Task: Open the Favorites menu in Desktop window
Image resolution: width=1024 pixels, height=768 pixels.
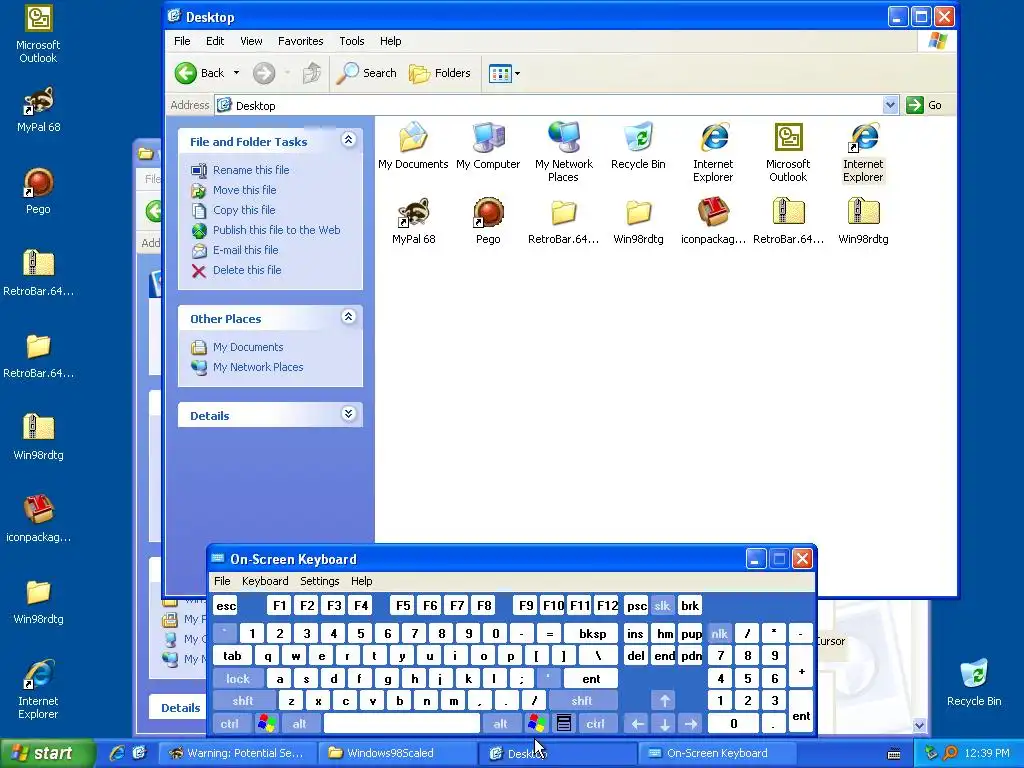Action: point(300,41)
